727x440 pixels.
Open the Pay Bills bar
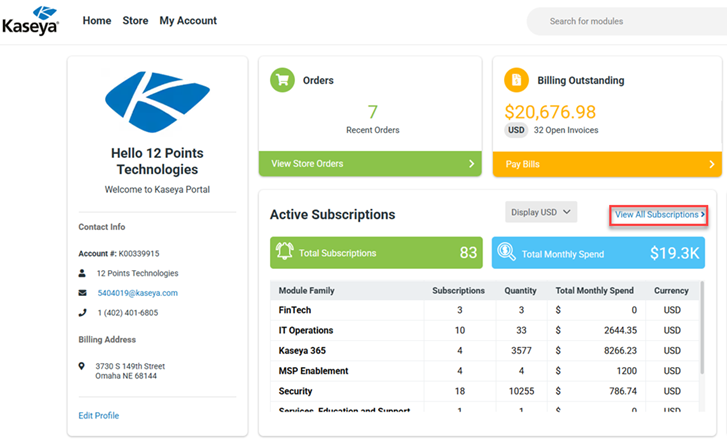pyautogui.click(x=607, y=164)
